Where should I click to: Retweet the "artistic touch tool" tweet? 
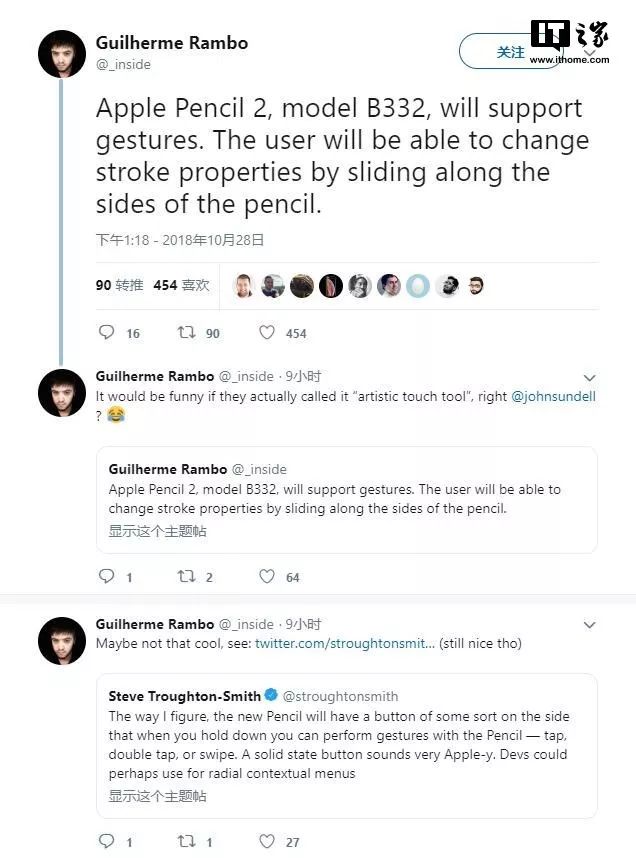coord(185,576)
